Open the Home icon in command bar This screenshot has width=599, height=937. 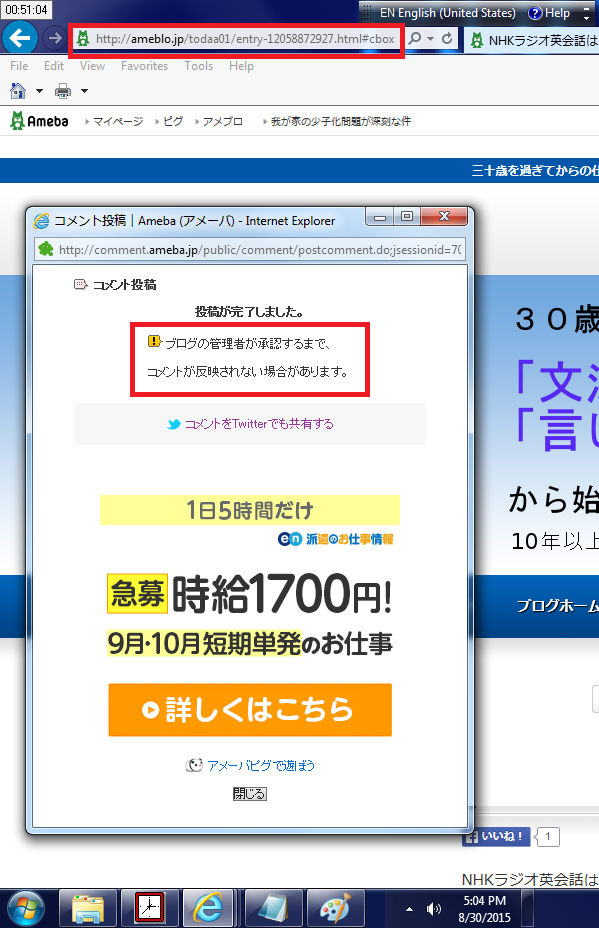pyautogui.click(x=19, y=91)
